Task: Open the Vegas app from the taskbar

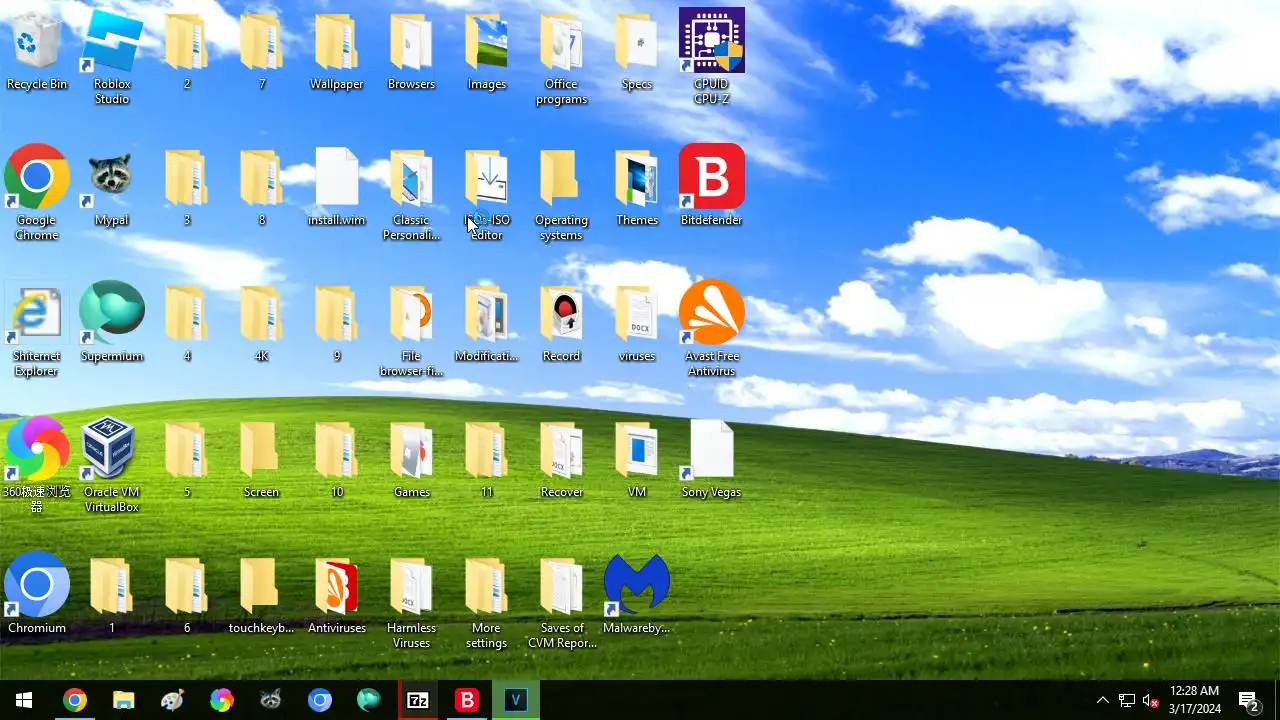Action: point(516,700)
